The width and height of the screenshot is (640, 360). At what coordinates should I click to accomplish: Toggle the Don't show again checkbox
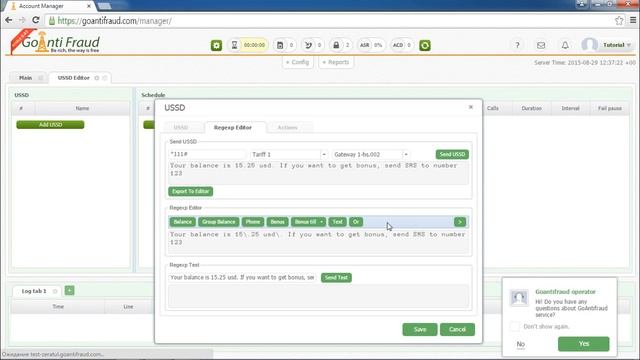(515, 327)
